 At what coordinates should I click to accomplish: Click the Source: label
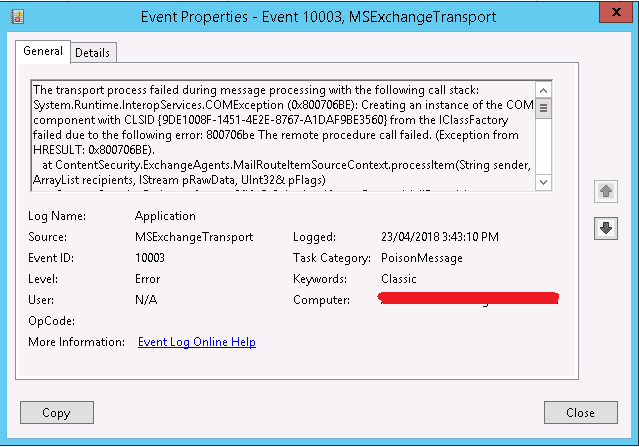click(47, 237)
